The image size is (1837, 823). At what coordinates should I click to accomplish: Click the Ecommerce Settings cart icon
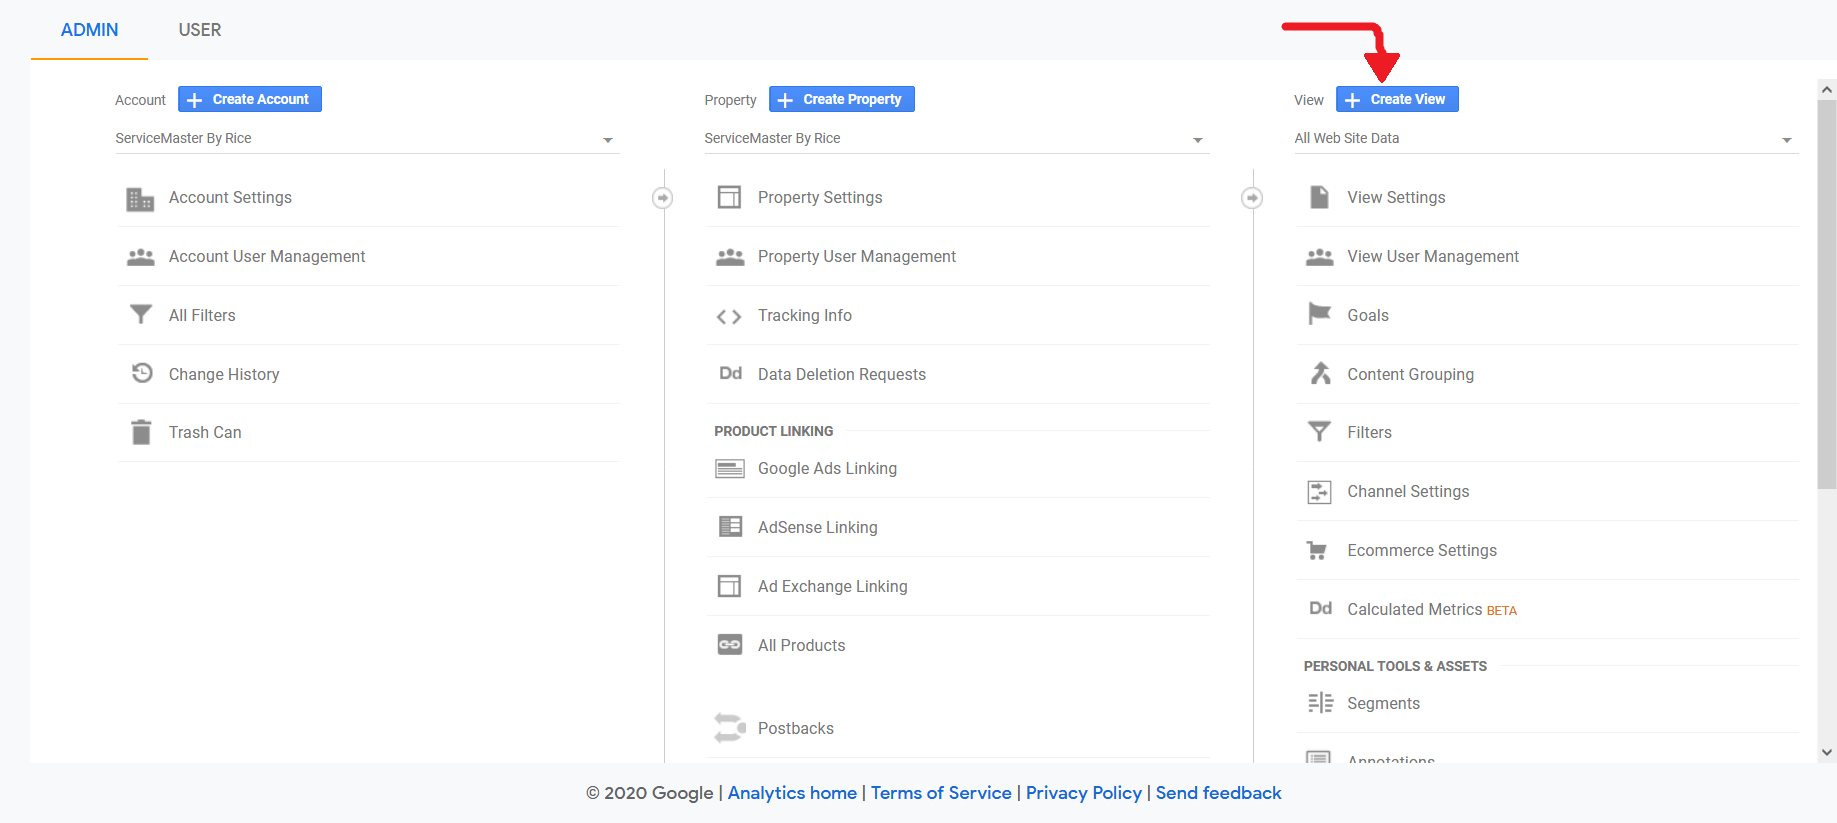(1317, 550)
